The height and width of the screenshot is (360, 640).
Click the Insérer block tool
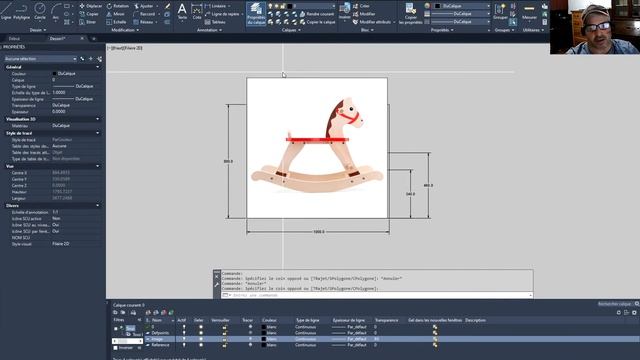(345, 11)
